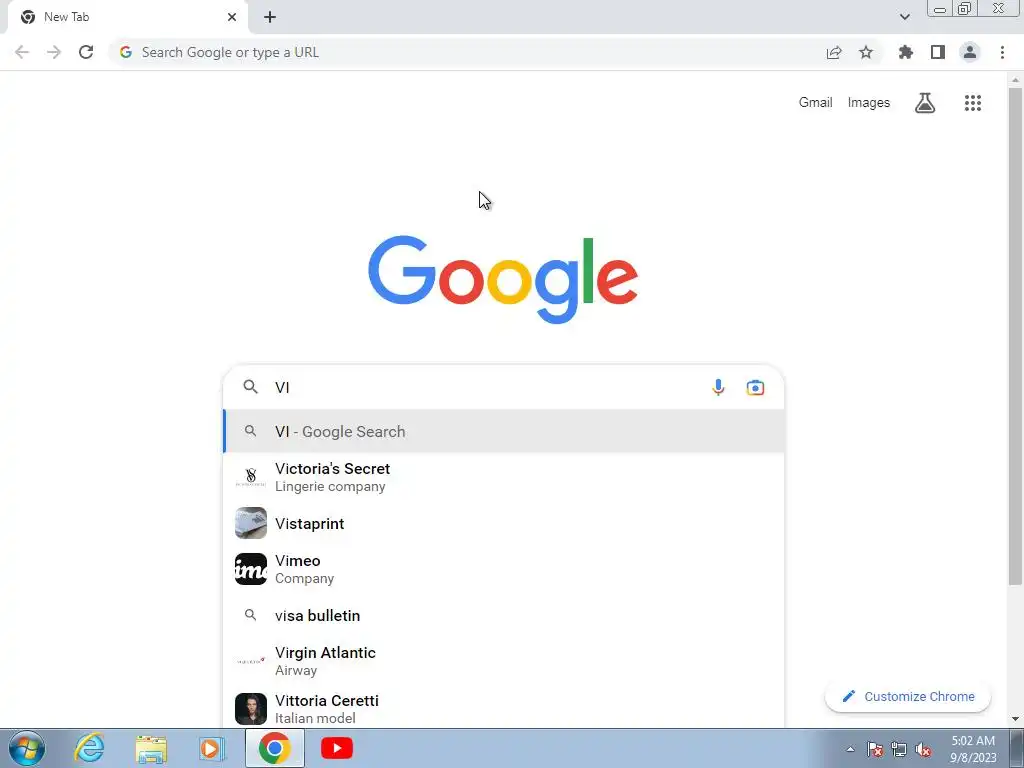Click the Vimeo logo thumbnail

tap(251, 569)
